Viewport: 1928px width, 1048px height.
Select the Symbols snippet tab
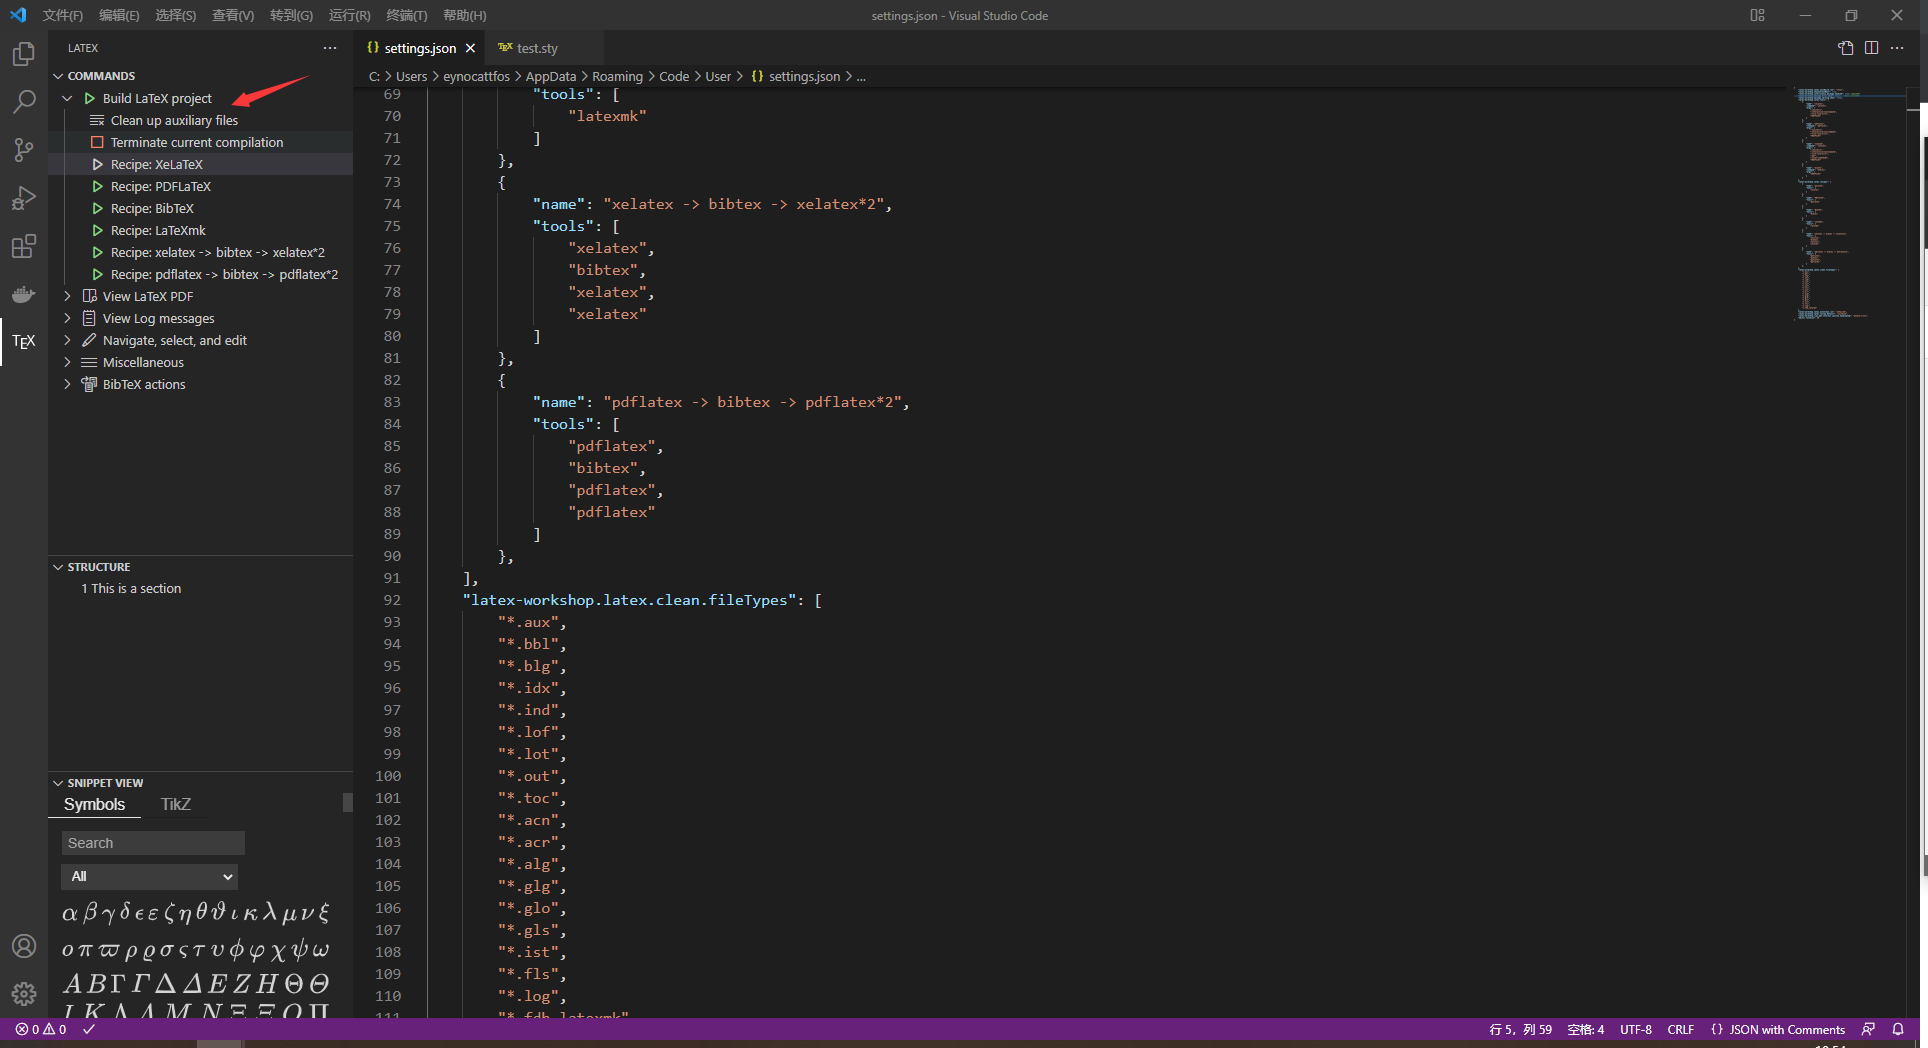pyautogui.click(x=95, y=804)
